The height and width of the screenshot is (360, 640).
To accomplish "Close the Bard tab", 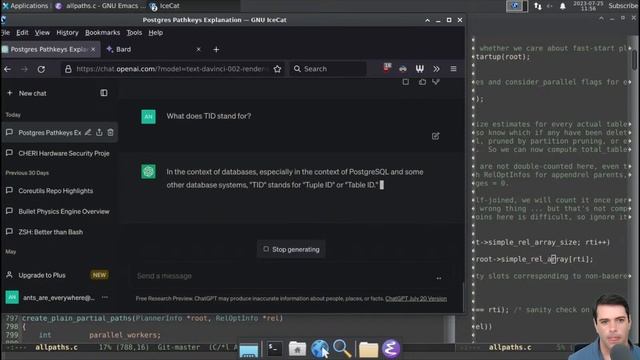I will (x=198, y=49).
